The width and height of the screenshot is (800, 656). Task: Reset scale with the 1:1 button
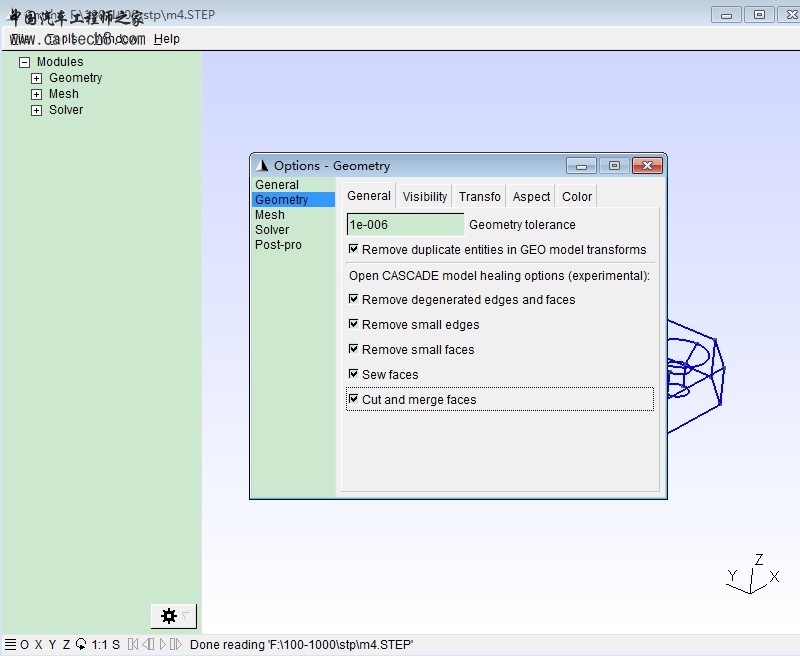pos(99,645)
